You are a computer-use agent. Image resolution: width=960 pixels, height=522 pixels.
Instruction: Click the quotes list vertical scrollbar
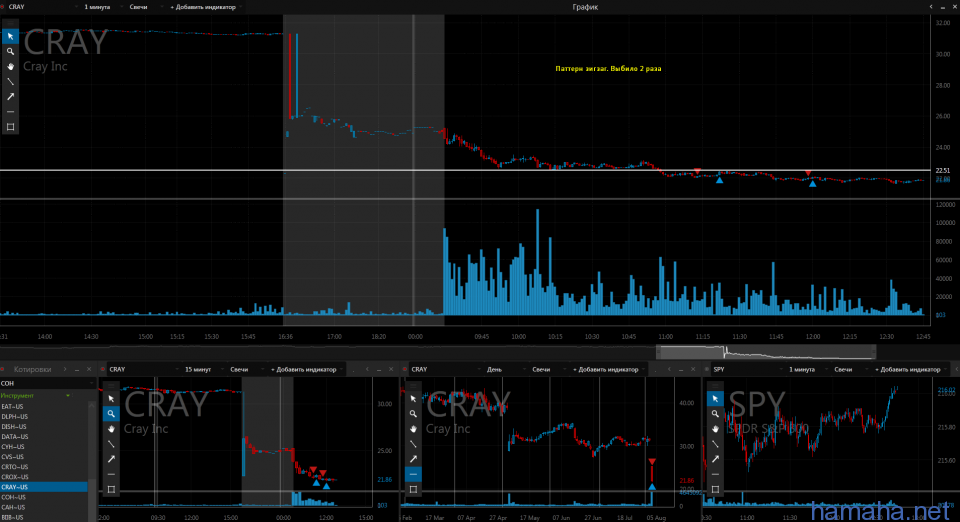click(x=92, y=461)
